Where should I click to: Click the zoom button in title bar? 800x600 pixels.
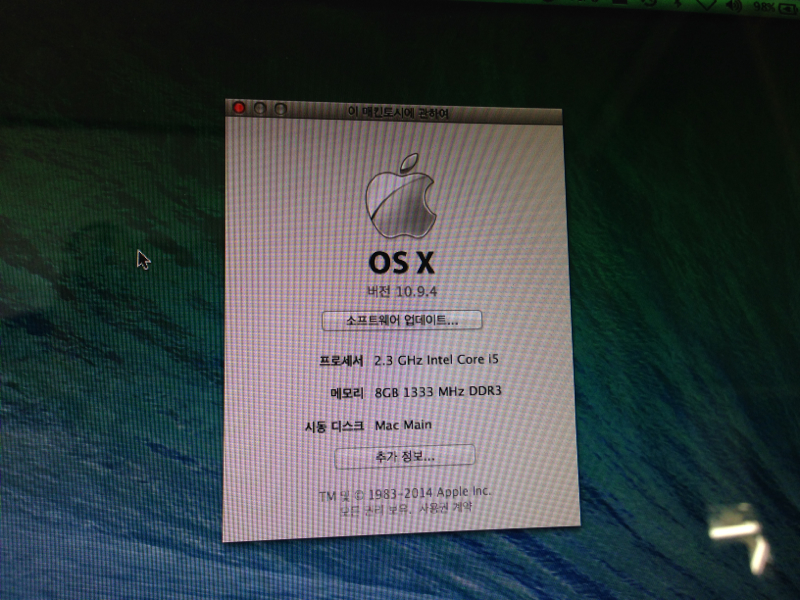[281, 109]
